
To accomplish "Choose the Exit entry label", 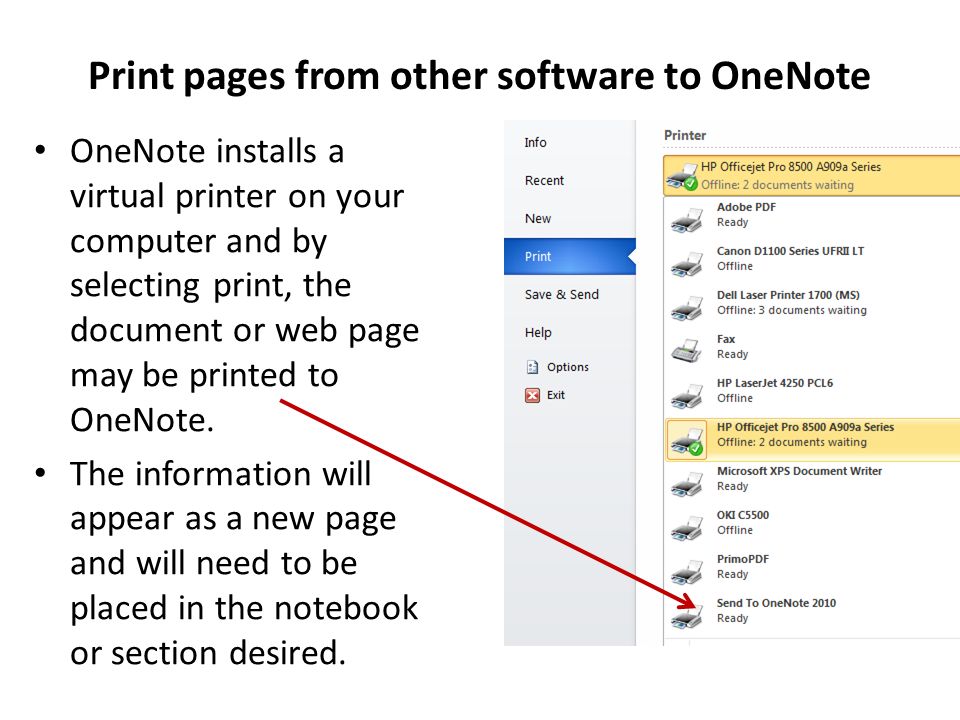I will (555, 395).
